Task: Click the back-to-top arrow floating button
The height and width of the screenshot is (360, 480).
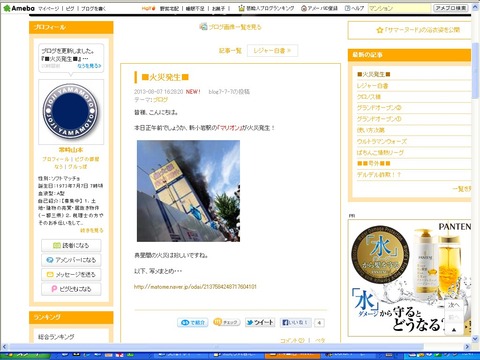Action: 453,330
